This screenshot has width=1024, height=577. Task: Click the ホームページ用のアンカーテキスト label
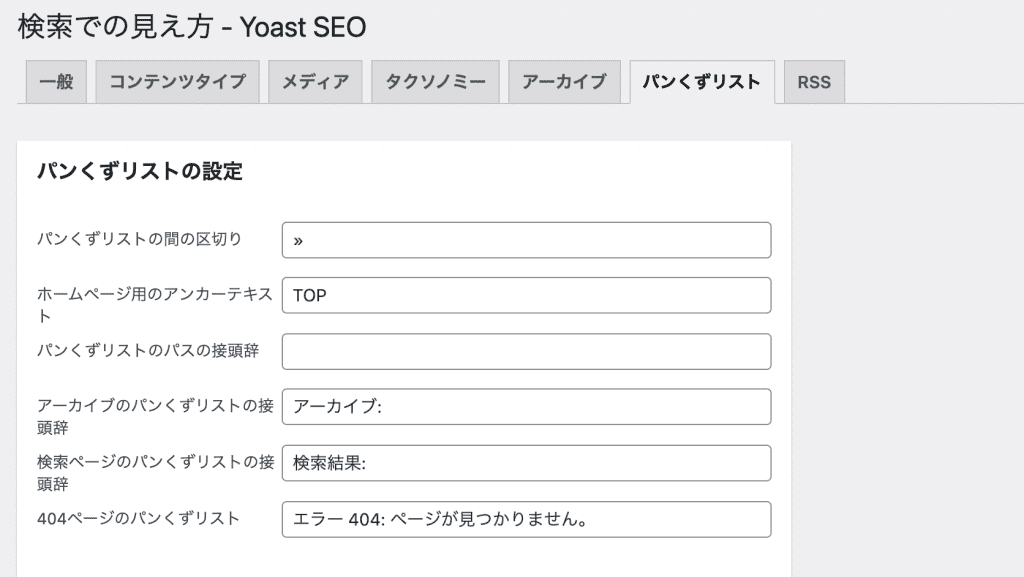[155, 305]
